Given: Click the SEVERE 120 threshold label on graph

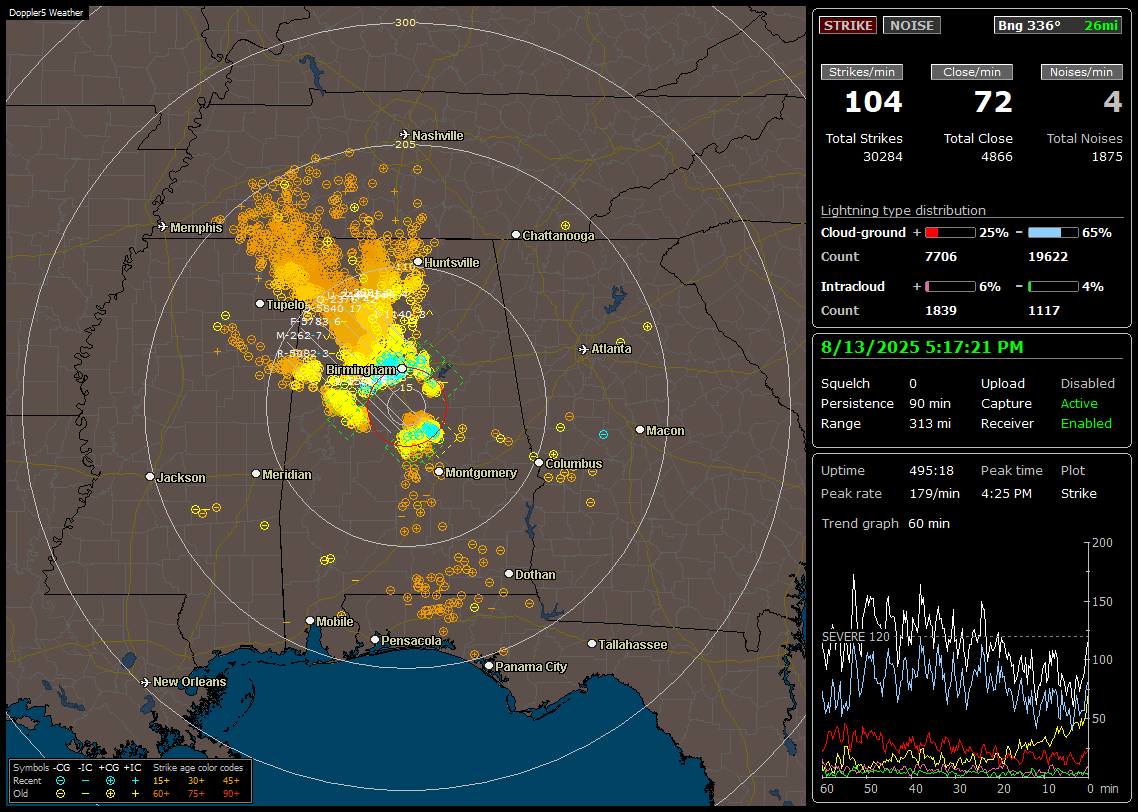Looking at the screenshot, I should coord(856,637).
